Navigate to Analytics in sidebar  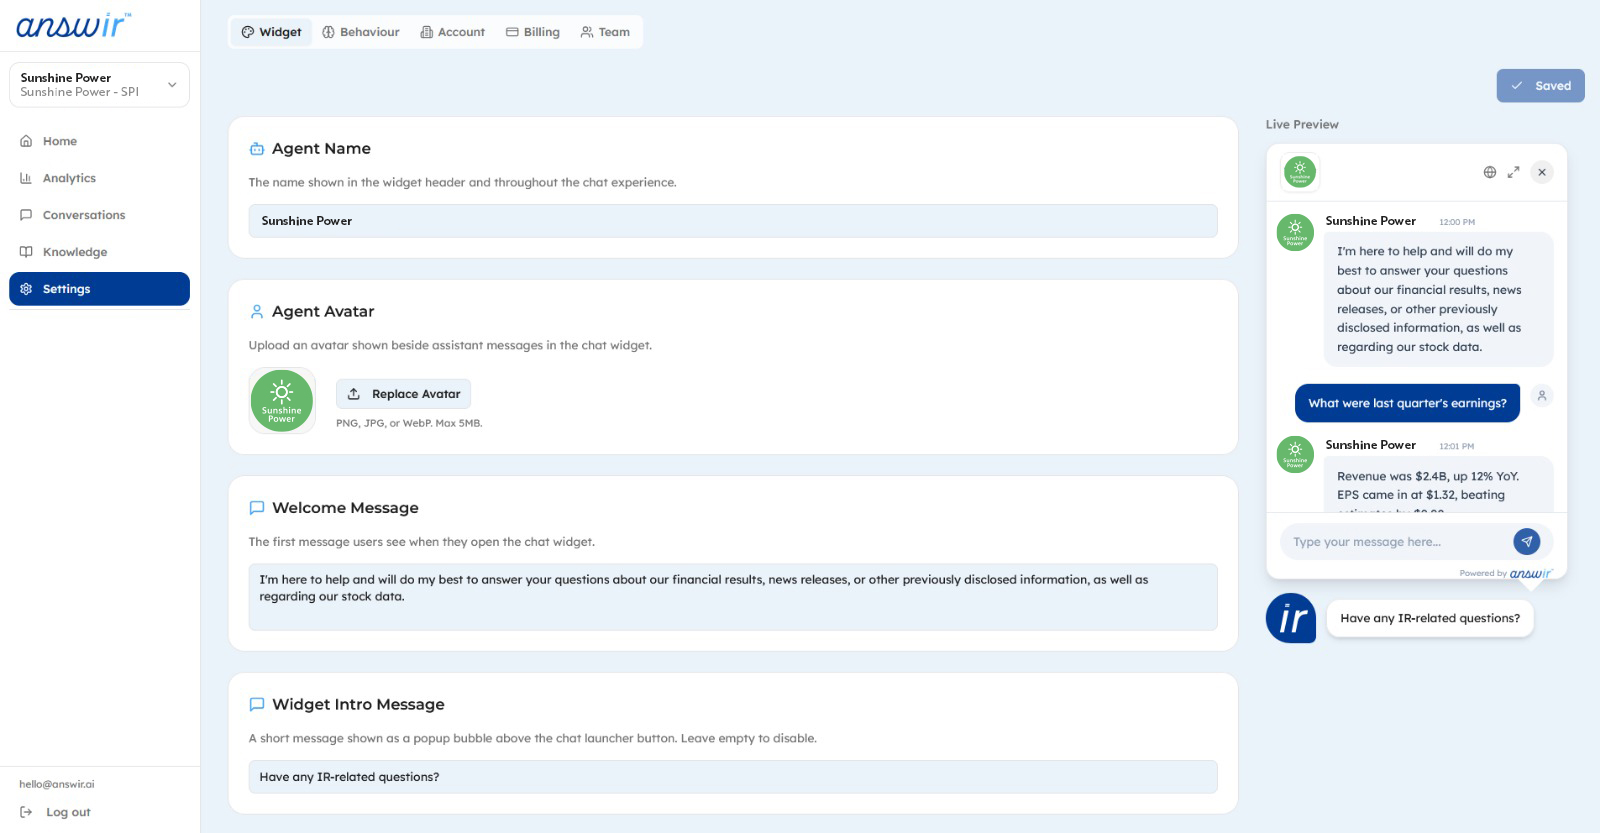point(69,178)
